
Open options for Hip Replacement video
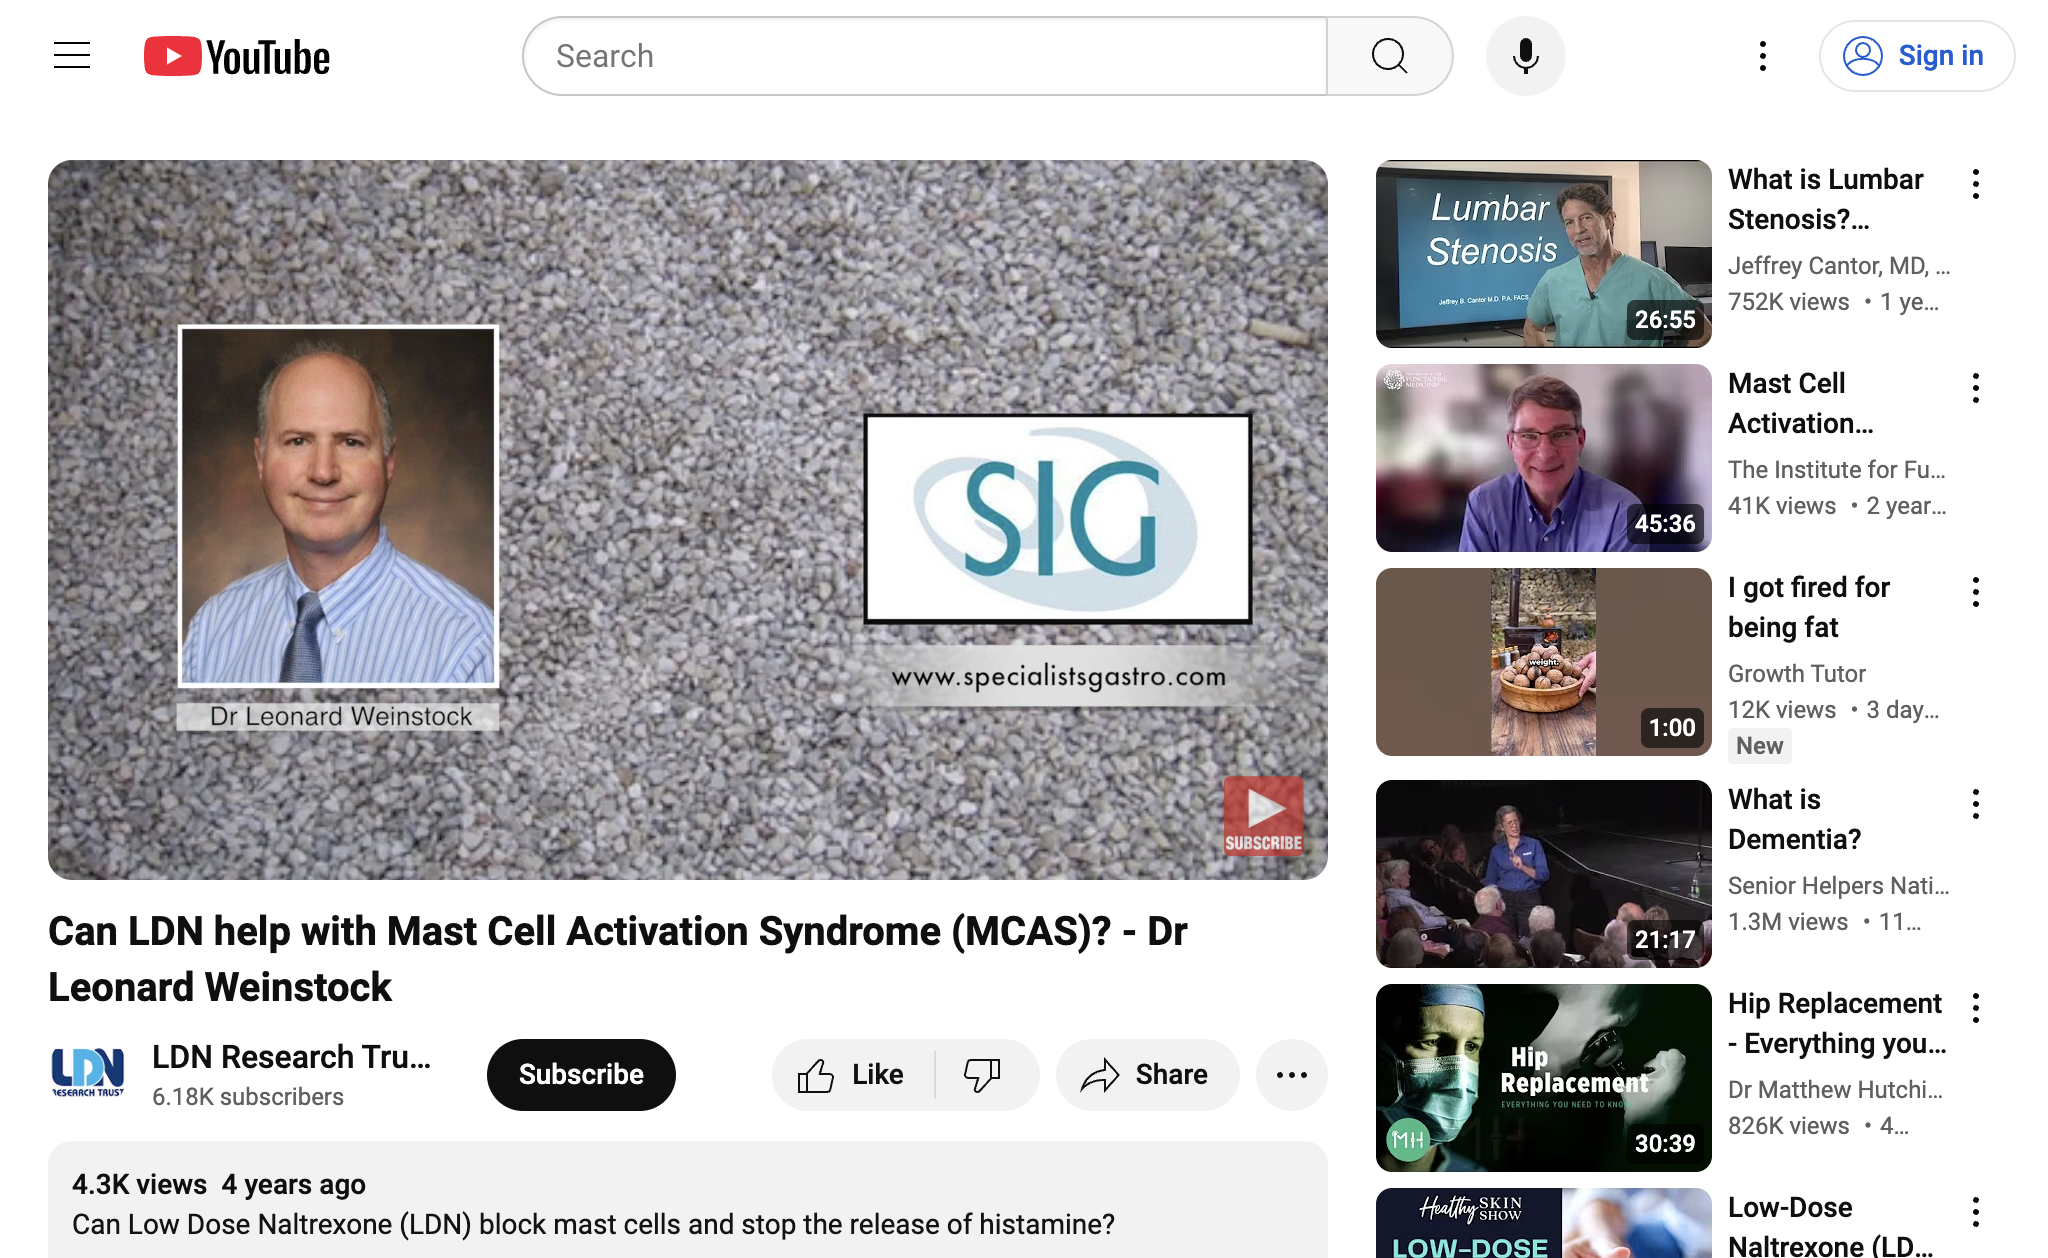tap(1976, 1008)
